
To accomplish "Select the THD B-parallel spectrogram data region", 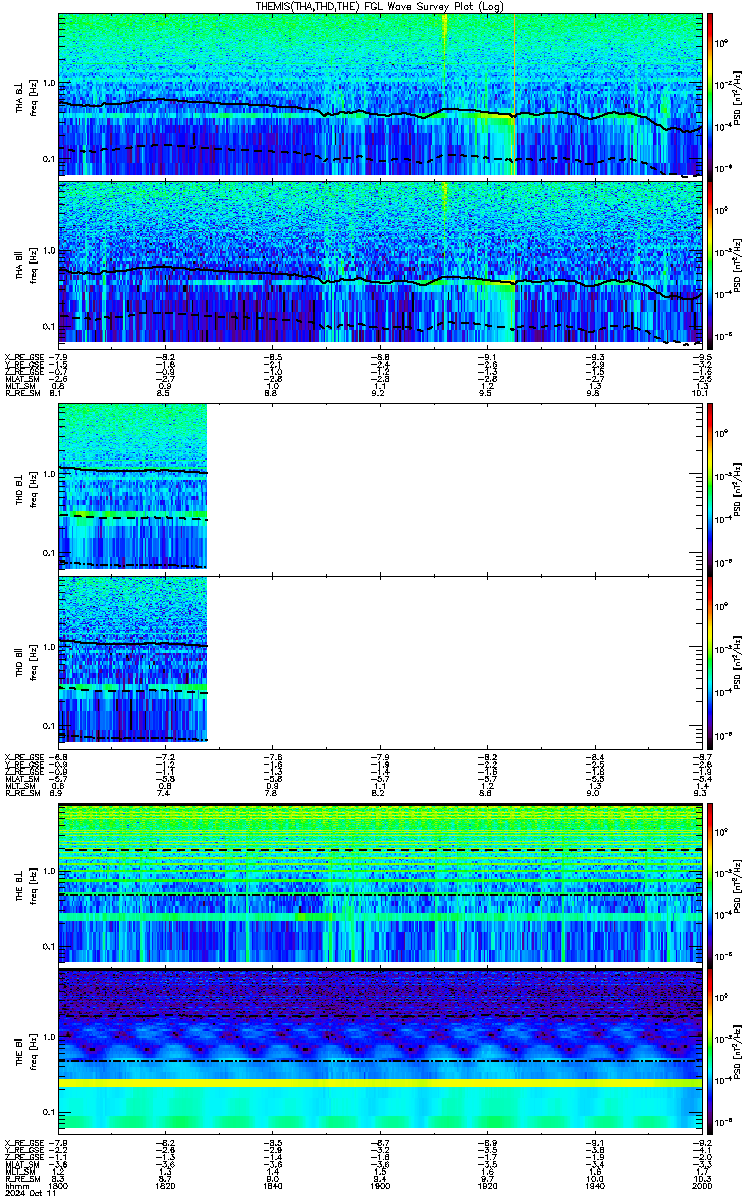I will 133,658.
